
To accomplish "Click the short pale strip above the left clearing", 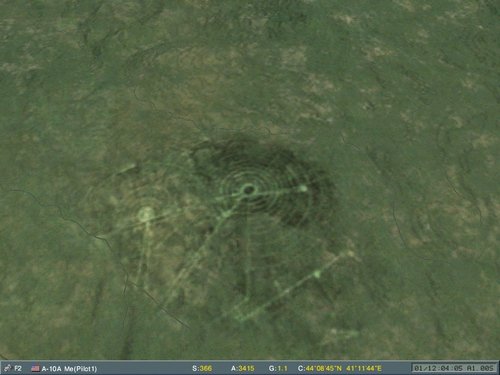I will point(127,168).
